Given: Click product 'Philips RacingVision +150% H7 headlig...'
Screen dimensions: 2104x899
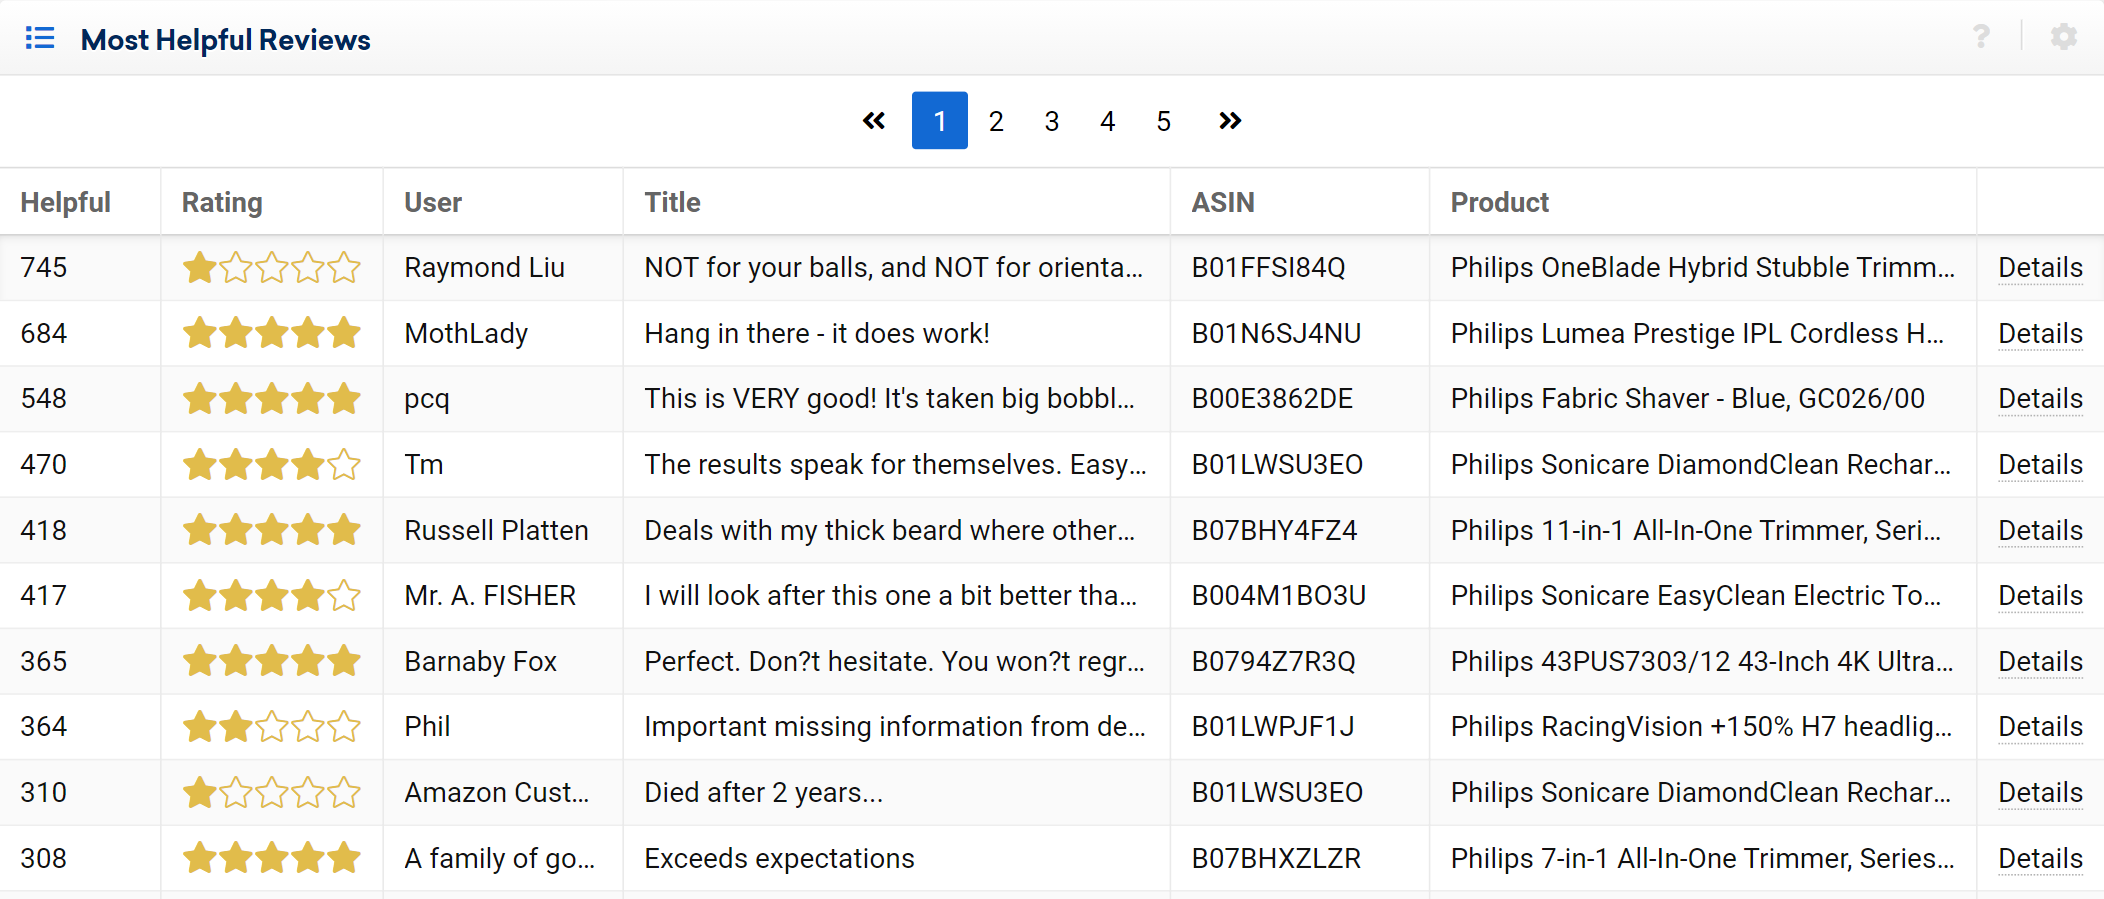Looking at the screenshot, I should point(1701,727).
